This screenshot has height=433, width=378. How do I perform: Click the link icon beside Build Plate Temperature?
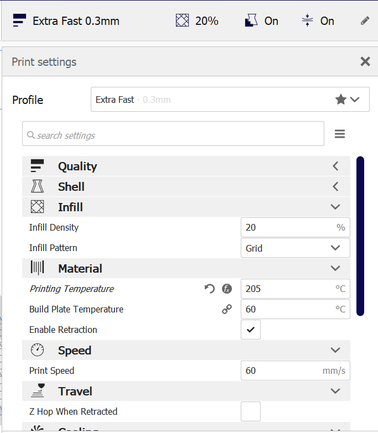pyautogui.click(x=227, y=309)
